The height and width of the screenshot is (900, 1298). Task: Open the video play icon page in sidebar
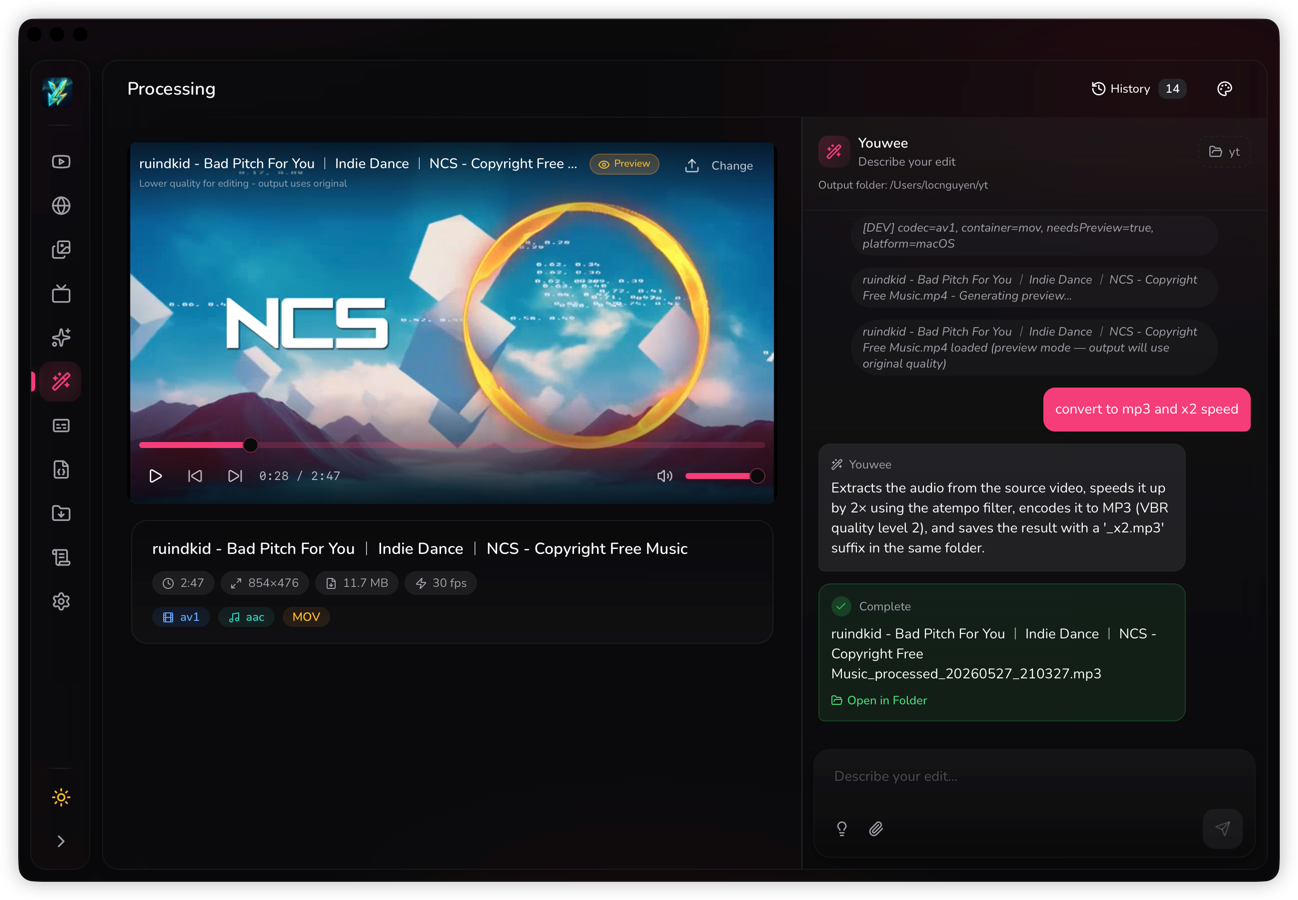pyautogui.click(x=61, y=162)
